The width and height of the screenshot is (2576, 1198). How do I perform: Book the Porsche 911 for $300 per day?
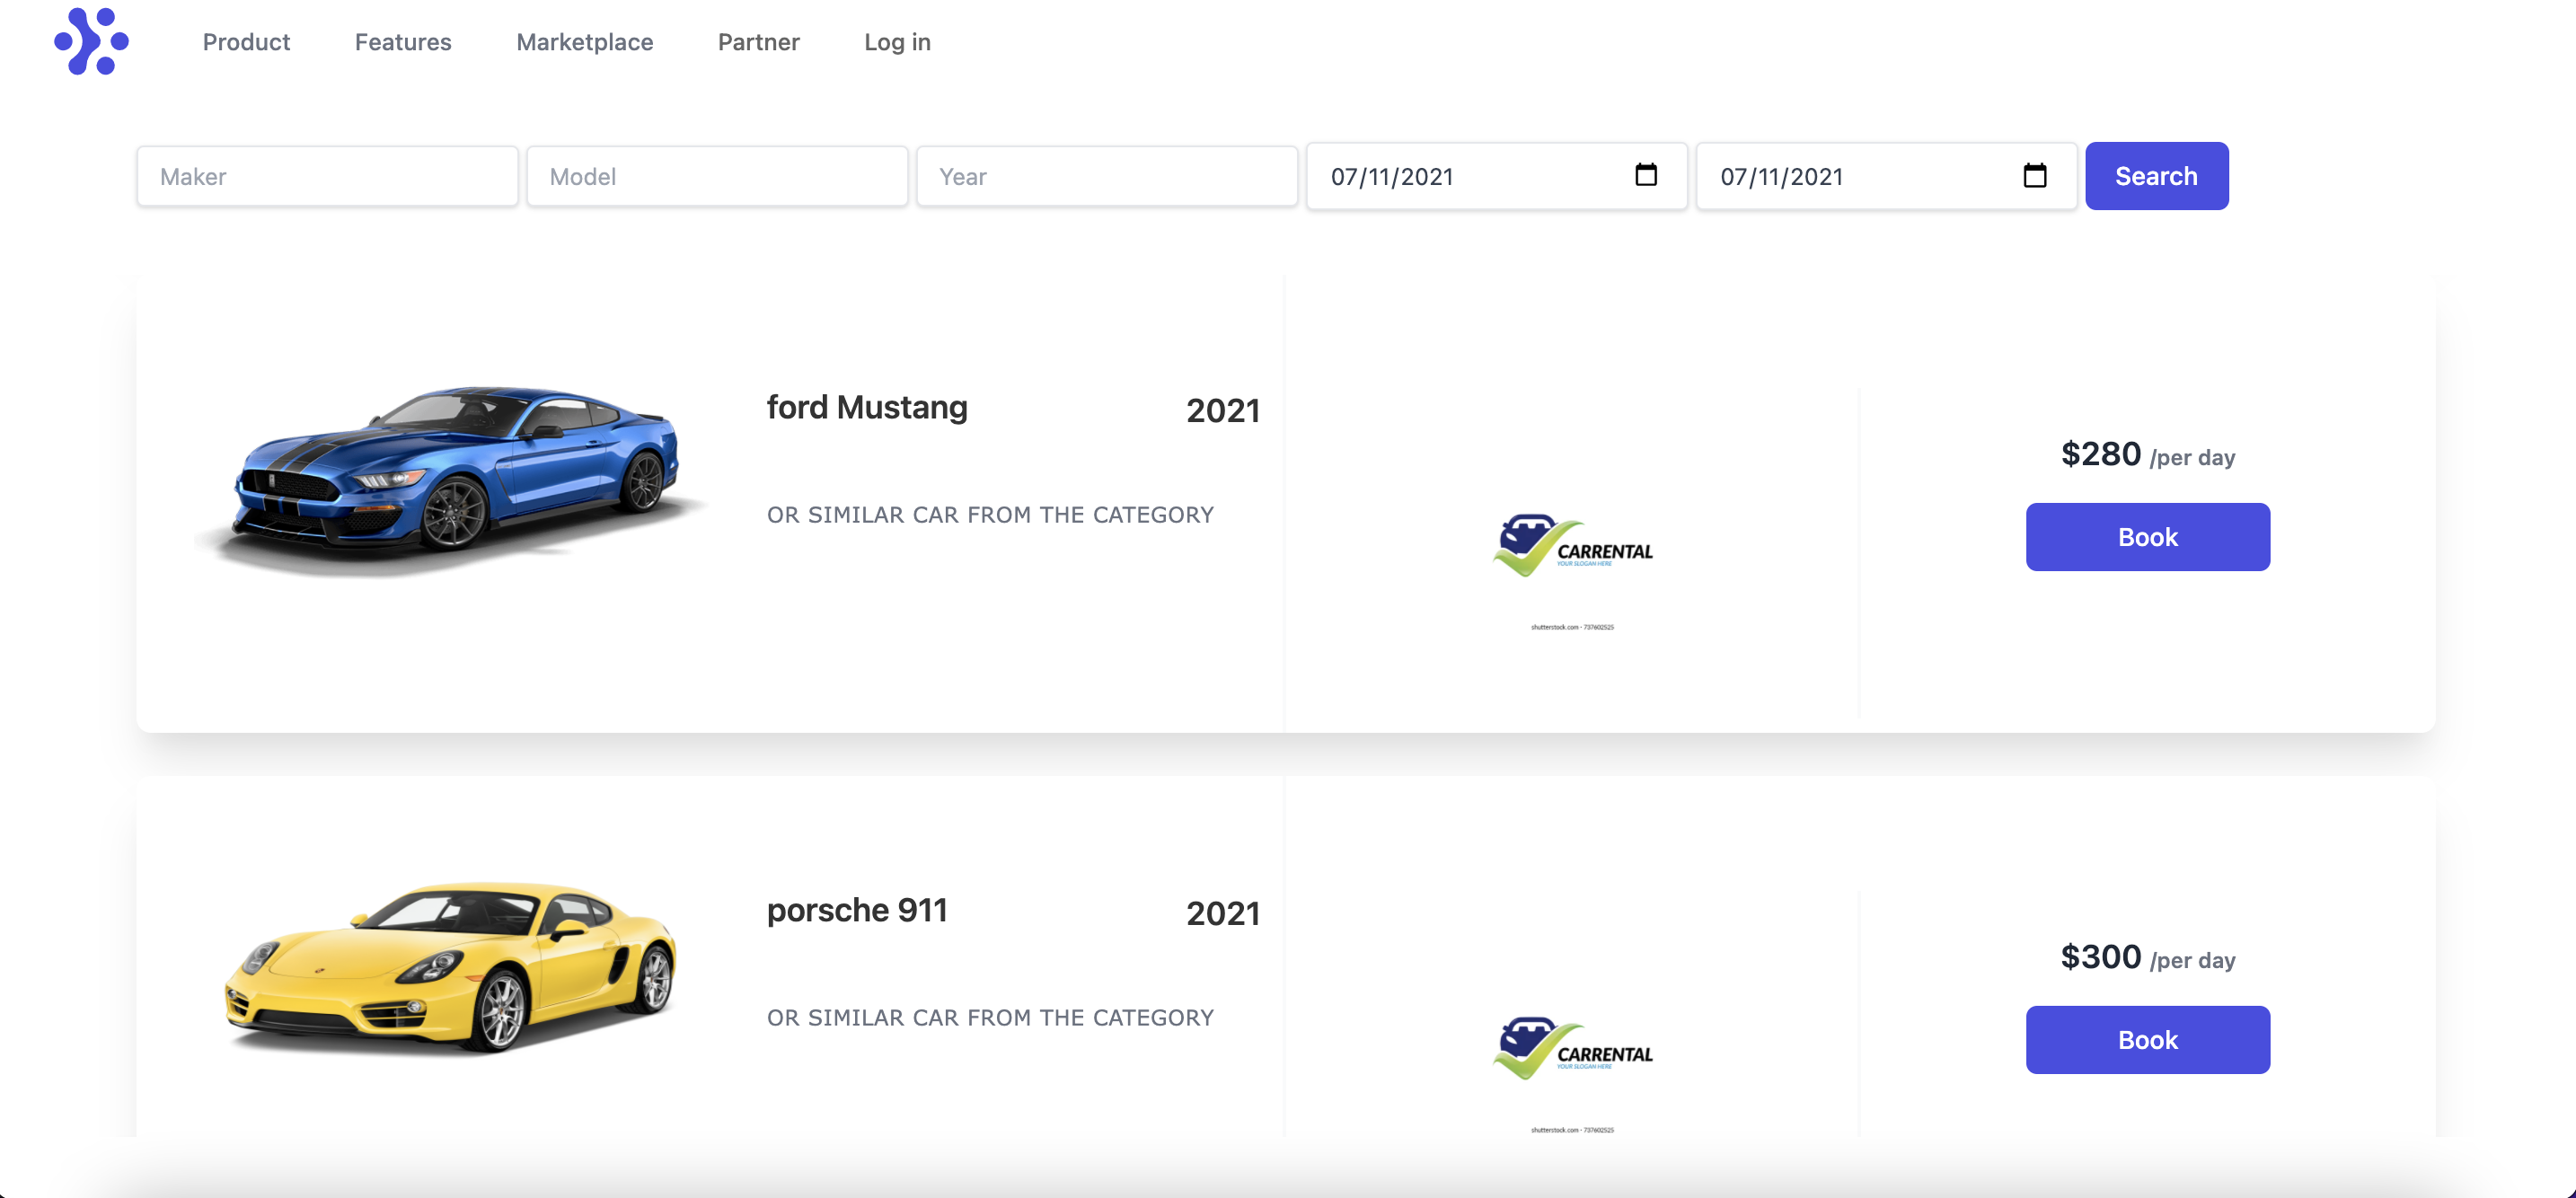(2147, 1040)
